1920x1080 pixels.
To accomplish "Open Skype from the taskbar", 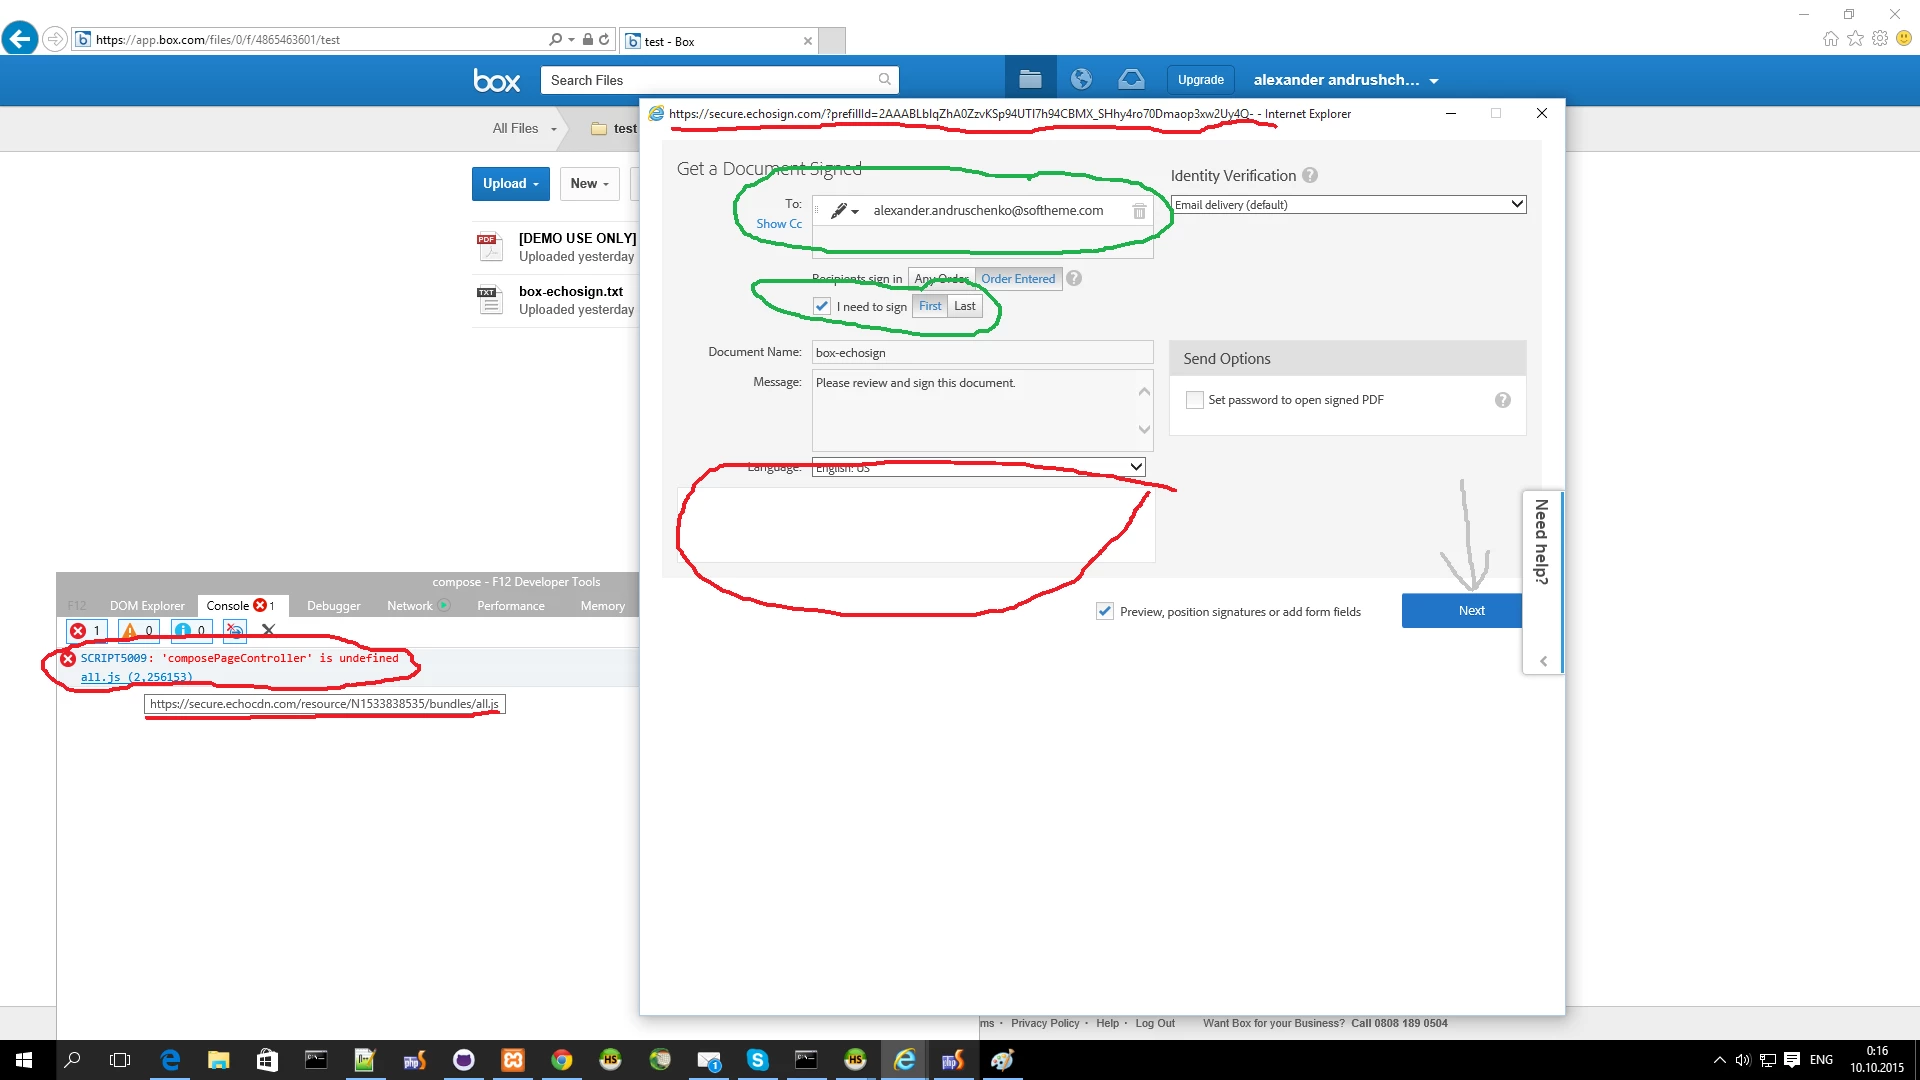I will (x=757, y=1060).
